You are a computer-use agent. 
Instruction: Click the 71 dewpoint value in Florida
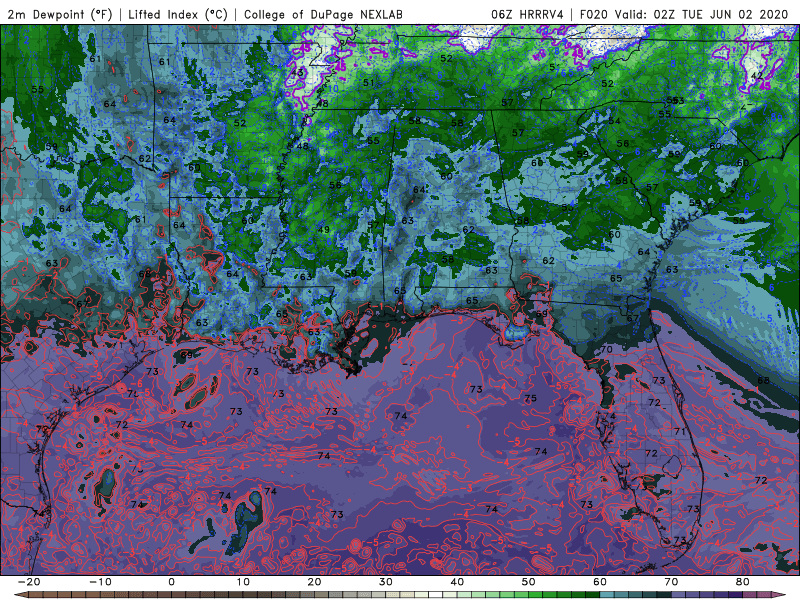coord(680,431)
